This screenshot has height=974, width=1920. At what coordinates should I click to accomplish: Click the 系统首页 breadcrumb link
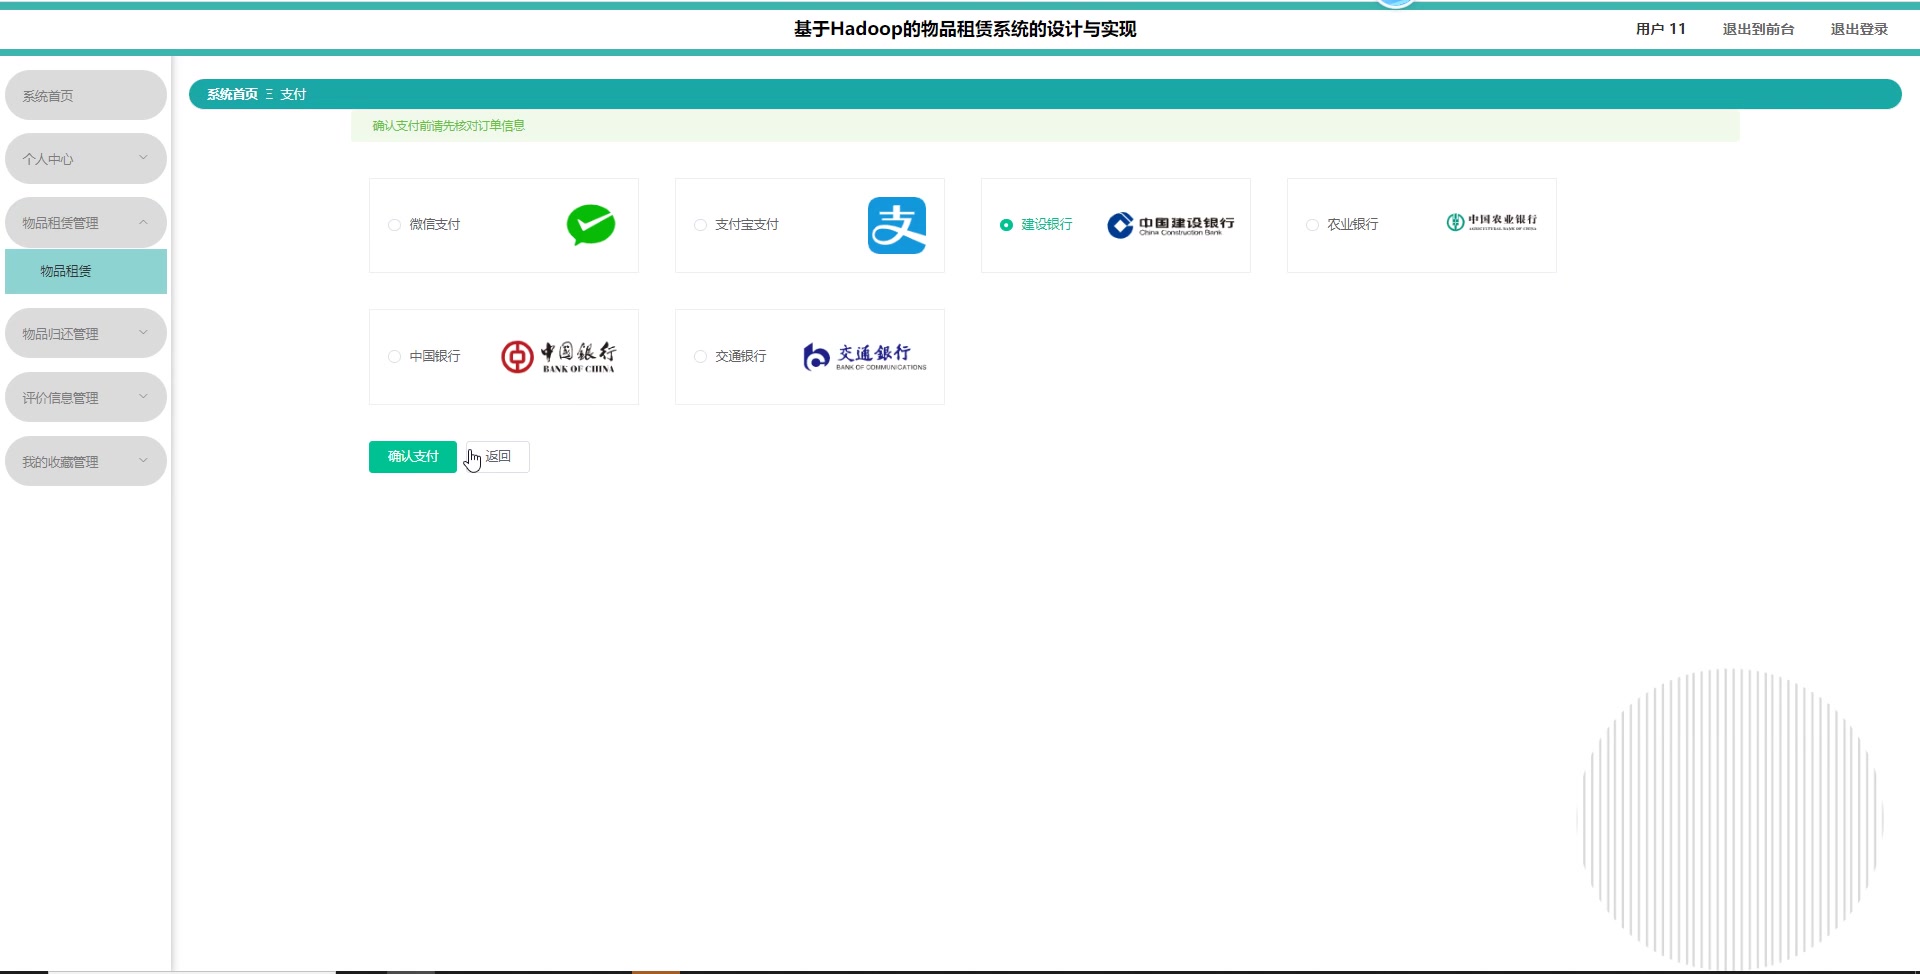[x=232, y=94]
